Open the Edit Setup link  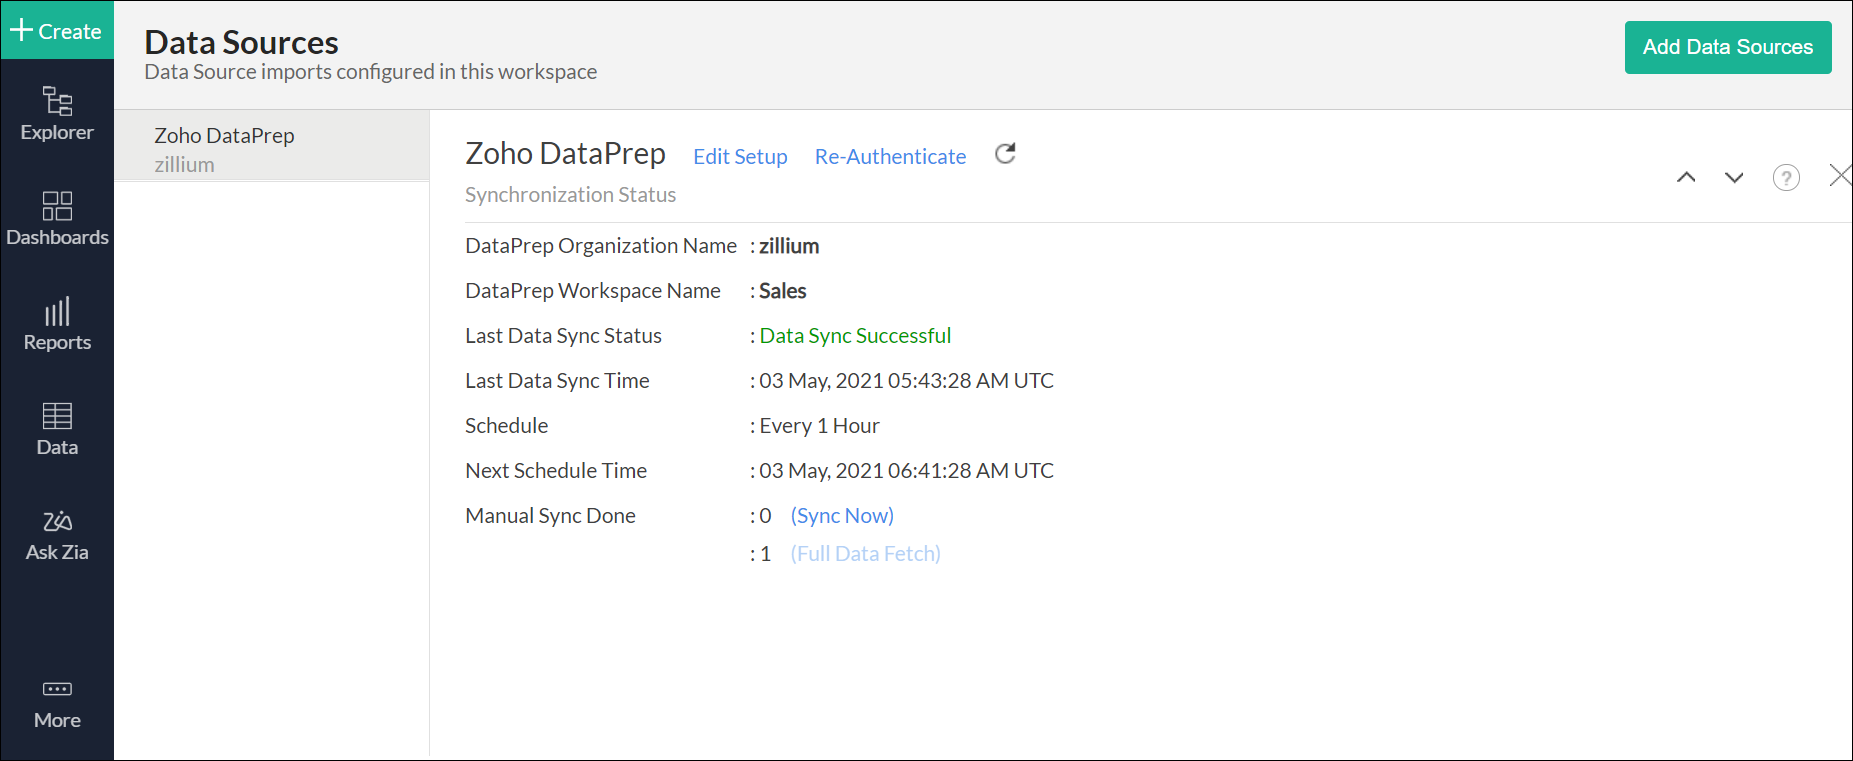(740, 157)
